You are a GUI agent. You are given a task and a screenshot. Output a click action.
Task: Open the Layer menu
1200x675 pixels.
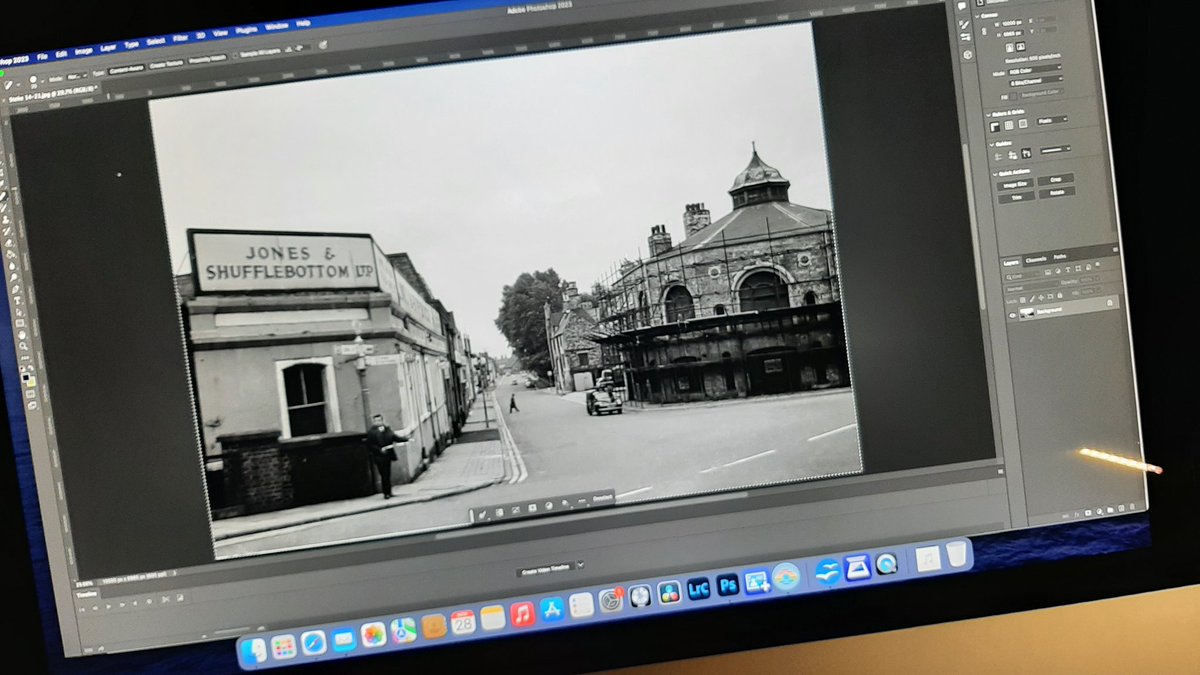coord(108,48)
